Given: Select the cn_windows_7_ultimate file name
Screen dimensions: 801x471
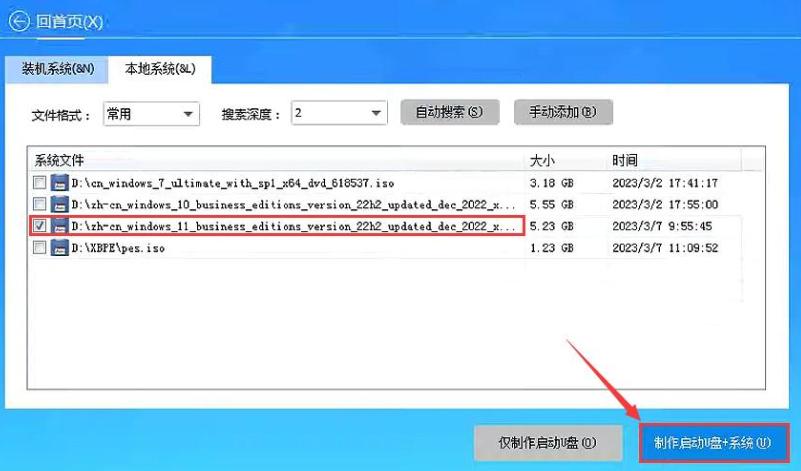Looking at the screenshot, I should click(x=232, y=183).
